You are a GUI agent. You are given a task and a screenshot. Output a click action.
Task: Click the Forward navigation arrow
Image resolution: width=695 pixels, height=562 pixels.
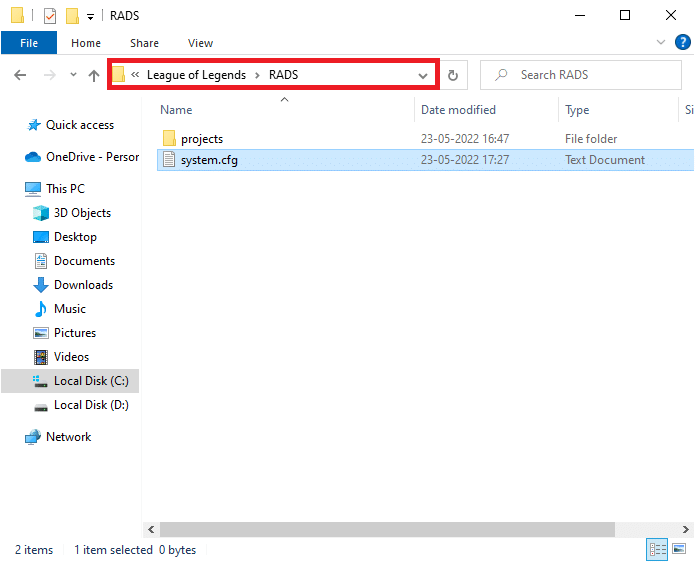tap(50, 75)
